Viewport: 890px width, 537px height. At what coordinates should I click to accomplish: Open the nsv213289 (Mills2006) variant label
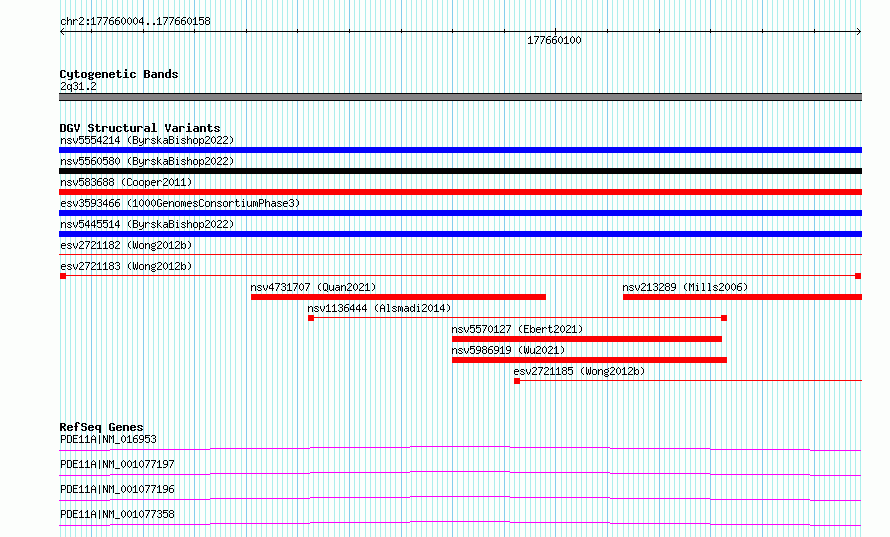(x=685, y=287)
